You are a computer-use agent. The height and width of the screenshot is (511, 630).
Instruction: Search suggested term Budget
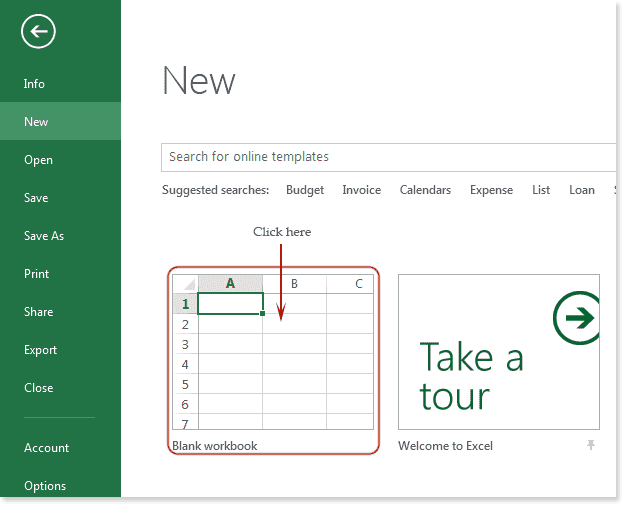pyautogui.click(x=305, y=190)
